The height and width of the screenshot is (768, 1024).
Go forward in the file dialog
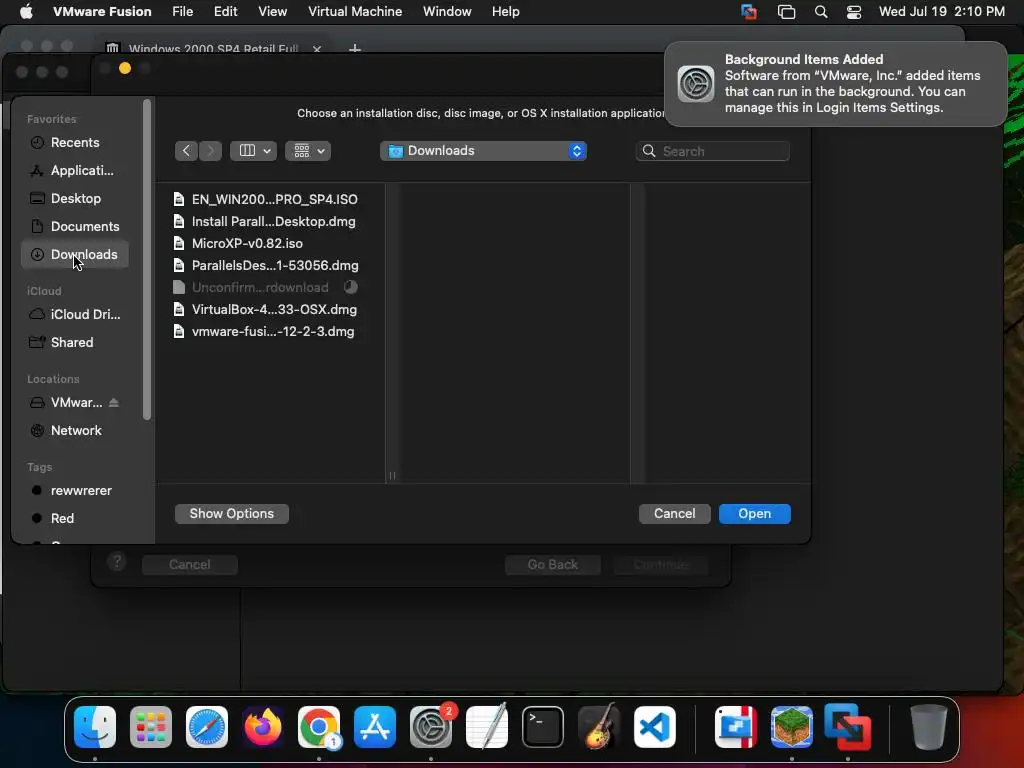(210, 151)
